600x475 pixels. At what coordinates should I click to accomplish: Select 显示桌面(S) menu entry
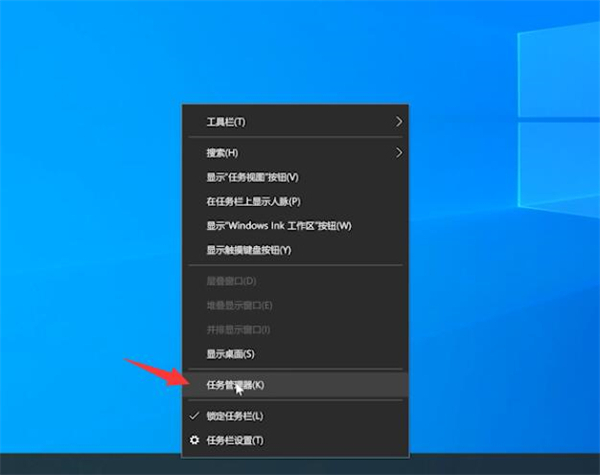point(230,353)
